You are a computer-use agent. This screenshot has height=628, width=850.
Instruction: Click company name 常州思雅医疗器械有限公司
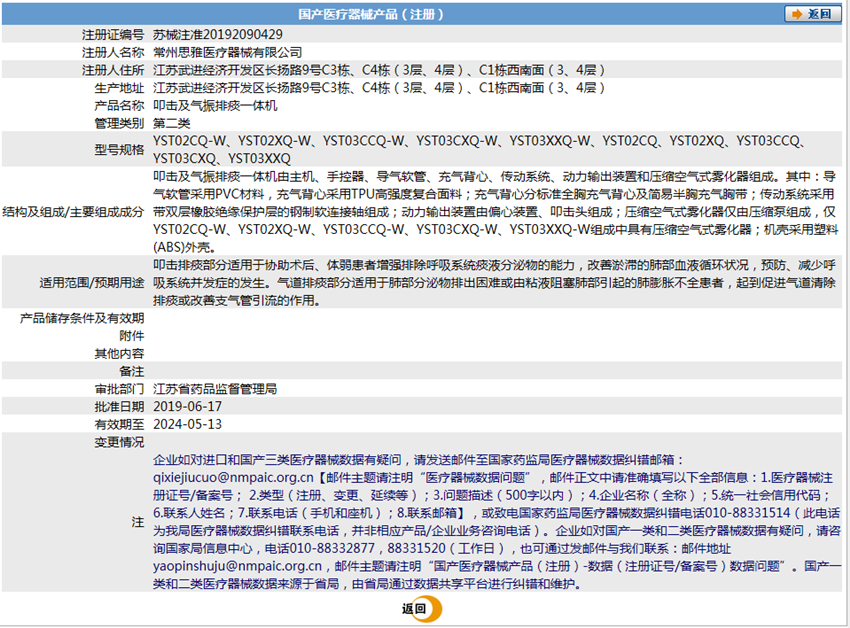click(227, 53)
